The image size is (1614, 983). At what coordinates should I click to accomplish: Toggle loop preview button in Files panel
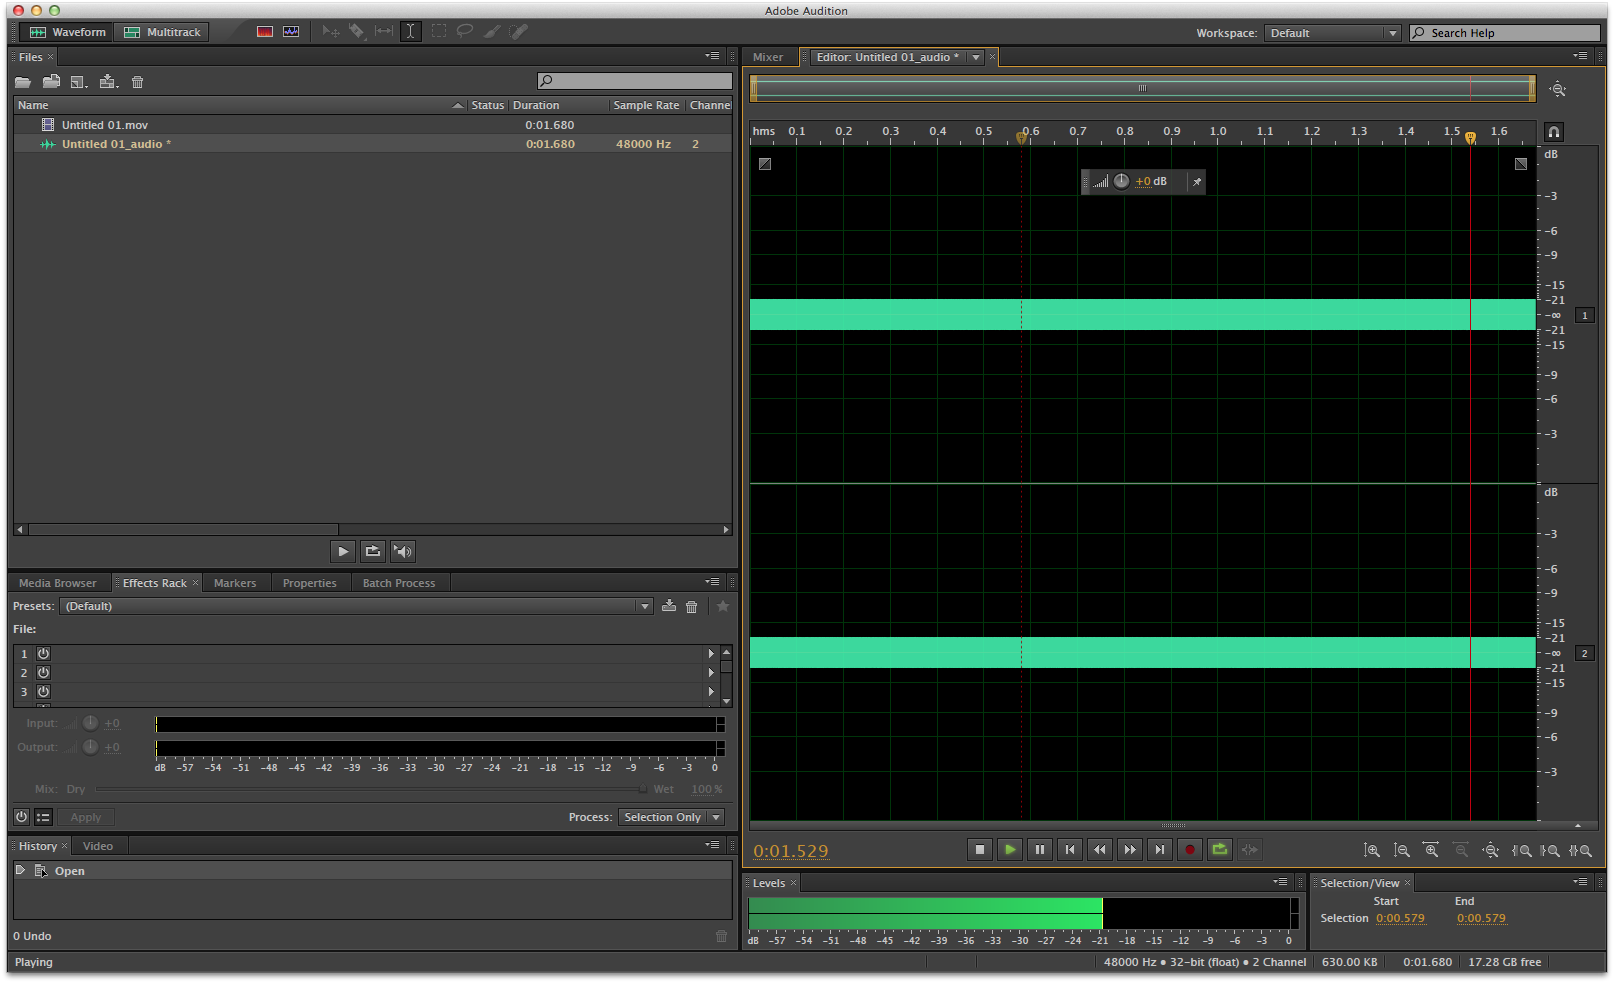click(x=373, y=551)
